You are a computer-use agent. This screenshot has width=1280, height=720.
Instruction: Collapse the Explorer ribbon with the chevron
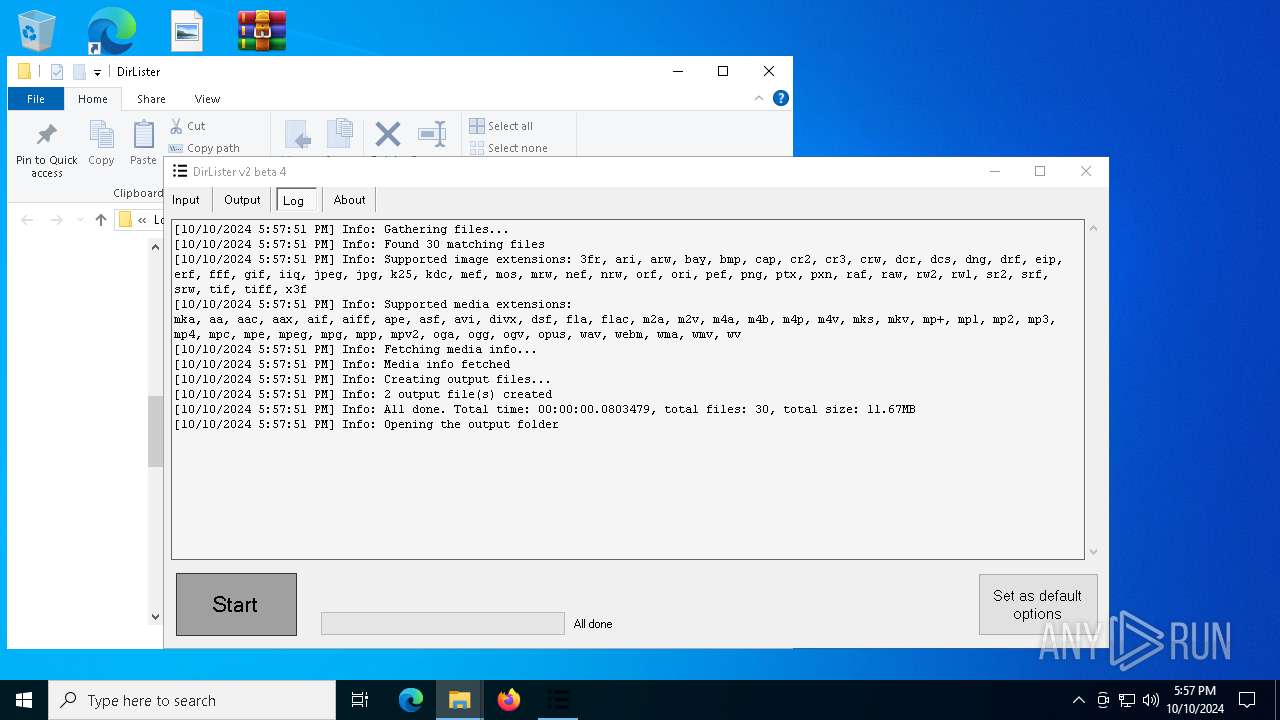(759, 98)
